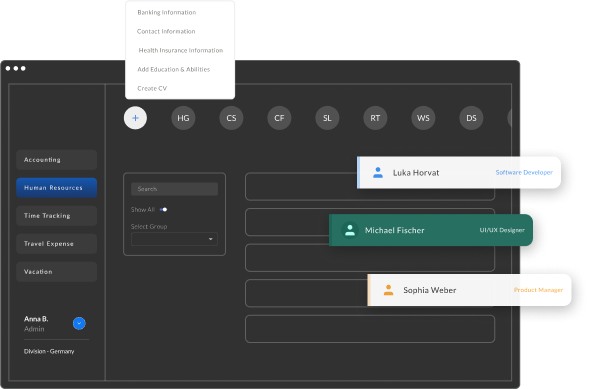Viewport: 589px width, 389px height.
Task: Select the HG avatar circle
Action: 183,118
